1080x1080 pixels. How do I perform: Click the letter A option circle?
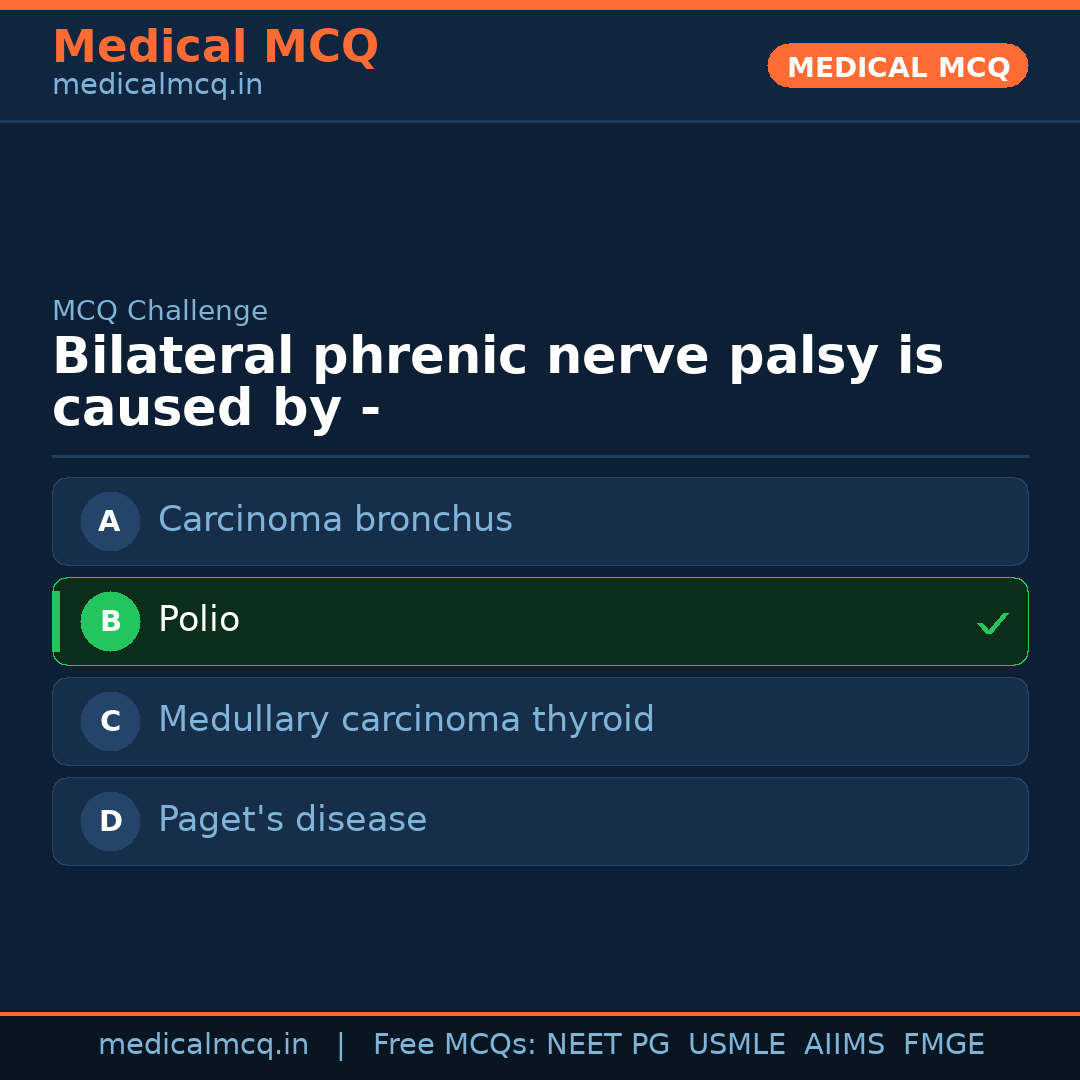110,521
